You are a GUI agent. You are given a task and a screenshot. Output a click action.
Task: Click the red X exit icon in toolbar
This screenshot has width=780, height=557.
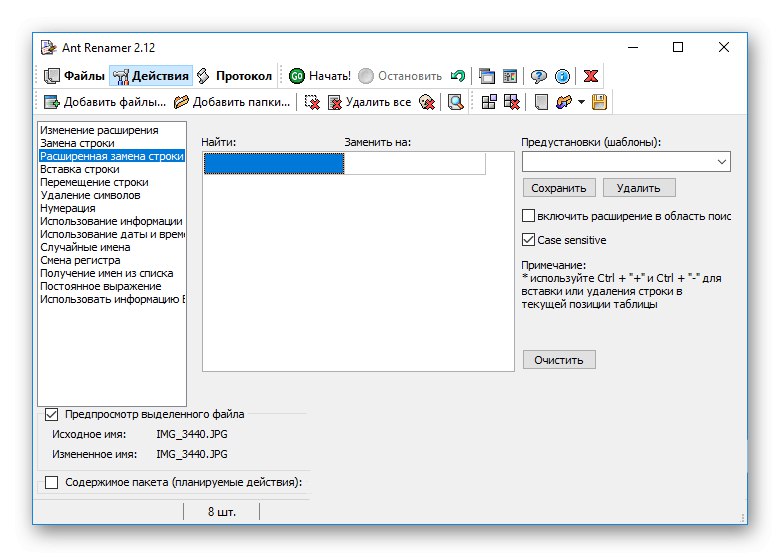[591, 76]
